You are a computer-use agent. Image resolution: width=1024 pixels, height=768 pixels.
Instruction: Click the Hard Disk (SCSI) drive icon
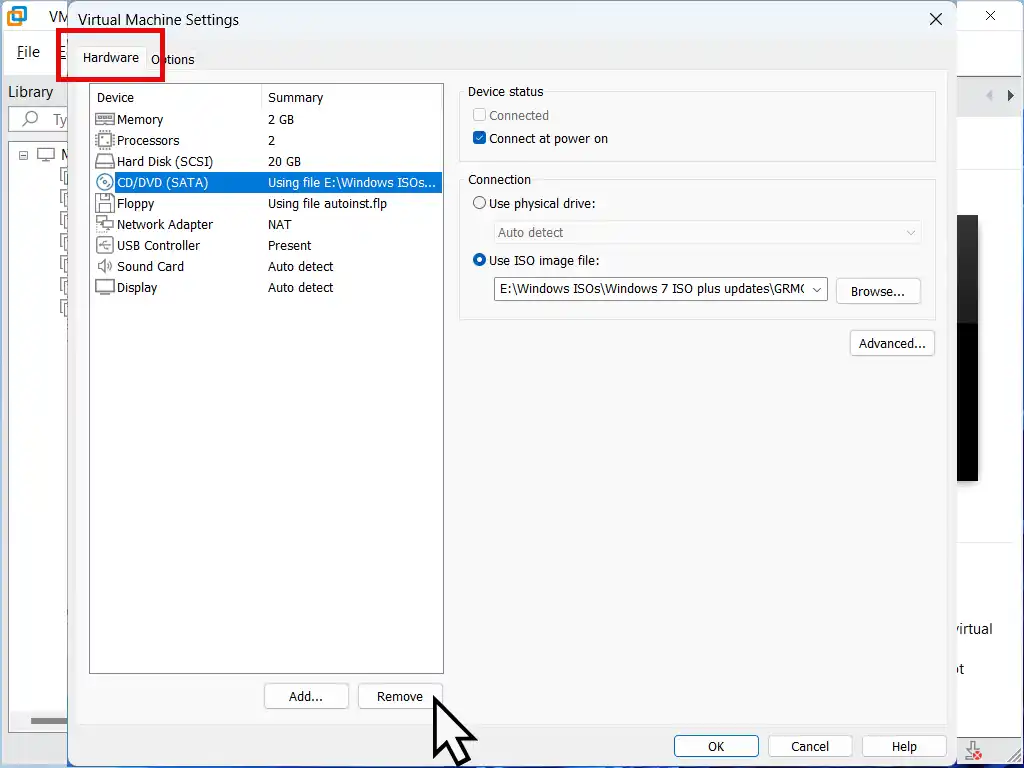tap(104, 161)
